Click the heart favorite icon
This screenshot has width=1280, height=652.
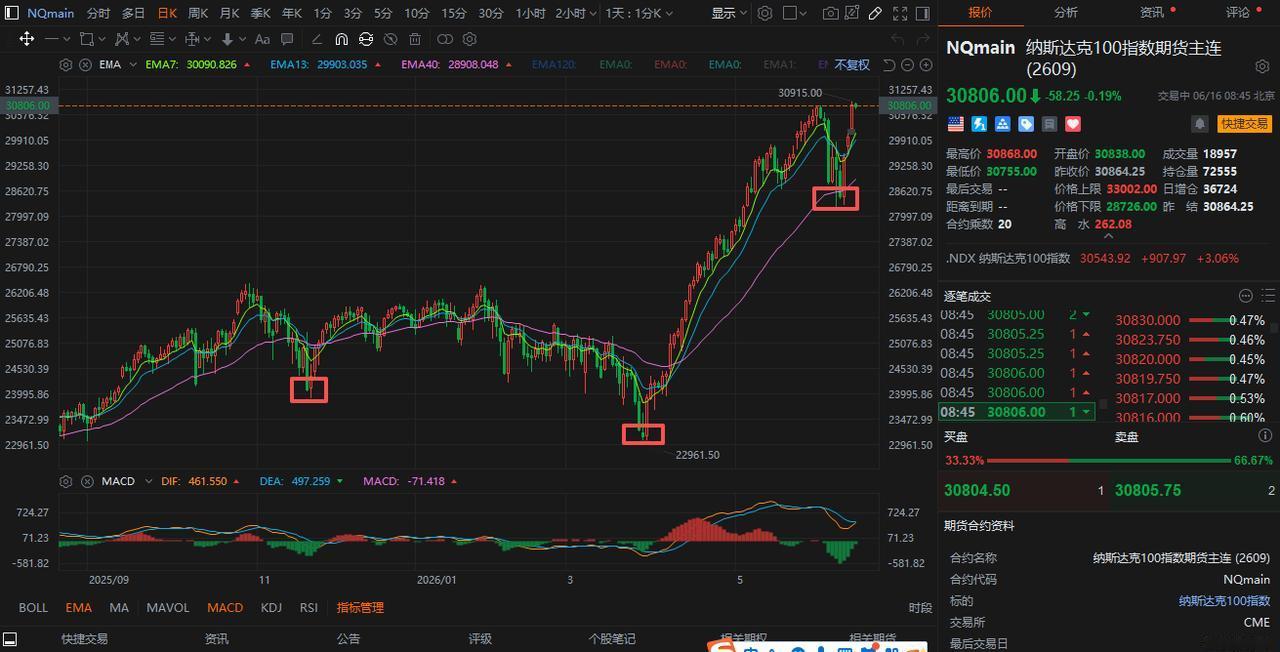[1073, 124]
